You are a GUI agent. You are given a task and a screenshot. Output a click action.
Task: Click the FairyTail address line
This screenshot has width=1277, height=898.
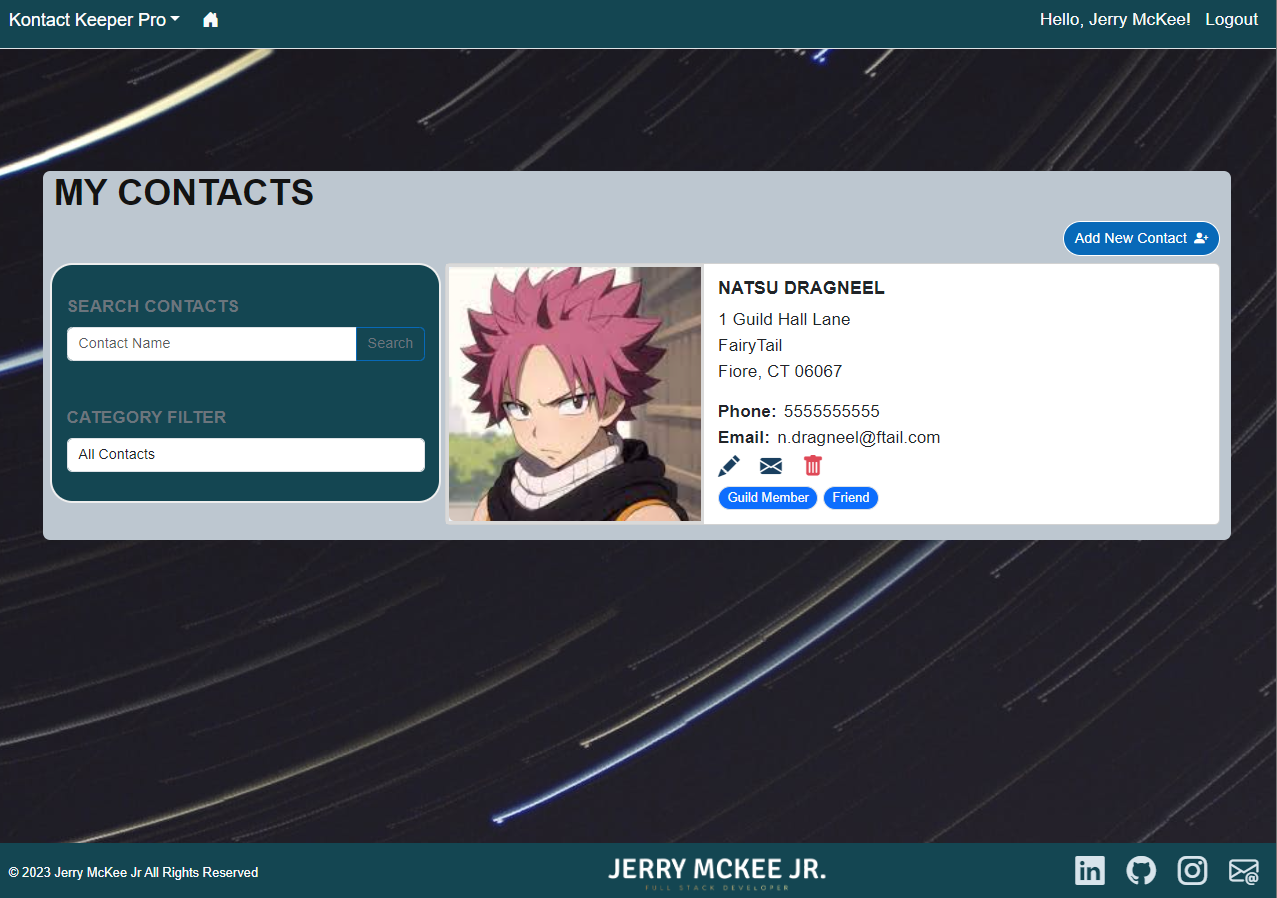(x=750, y=346)
